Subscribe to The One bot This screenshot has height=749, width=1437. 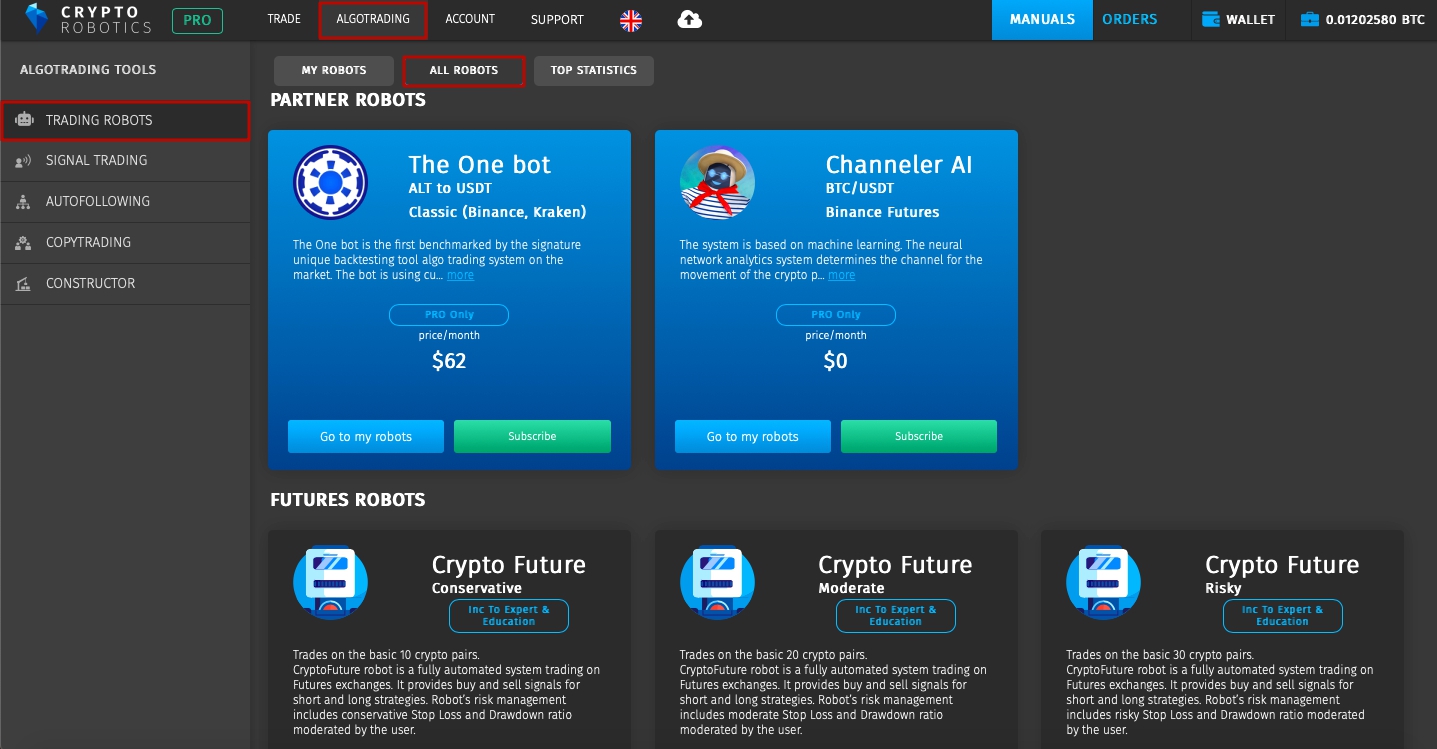(532, 437)
